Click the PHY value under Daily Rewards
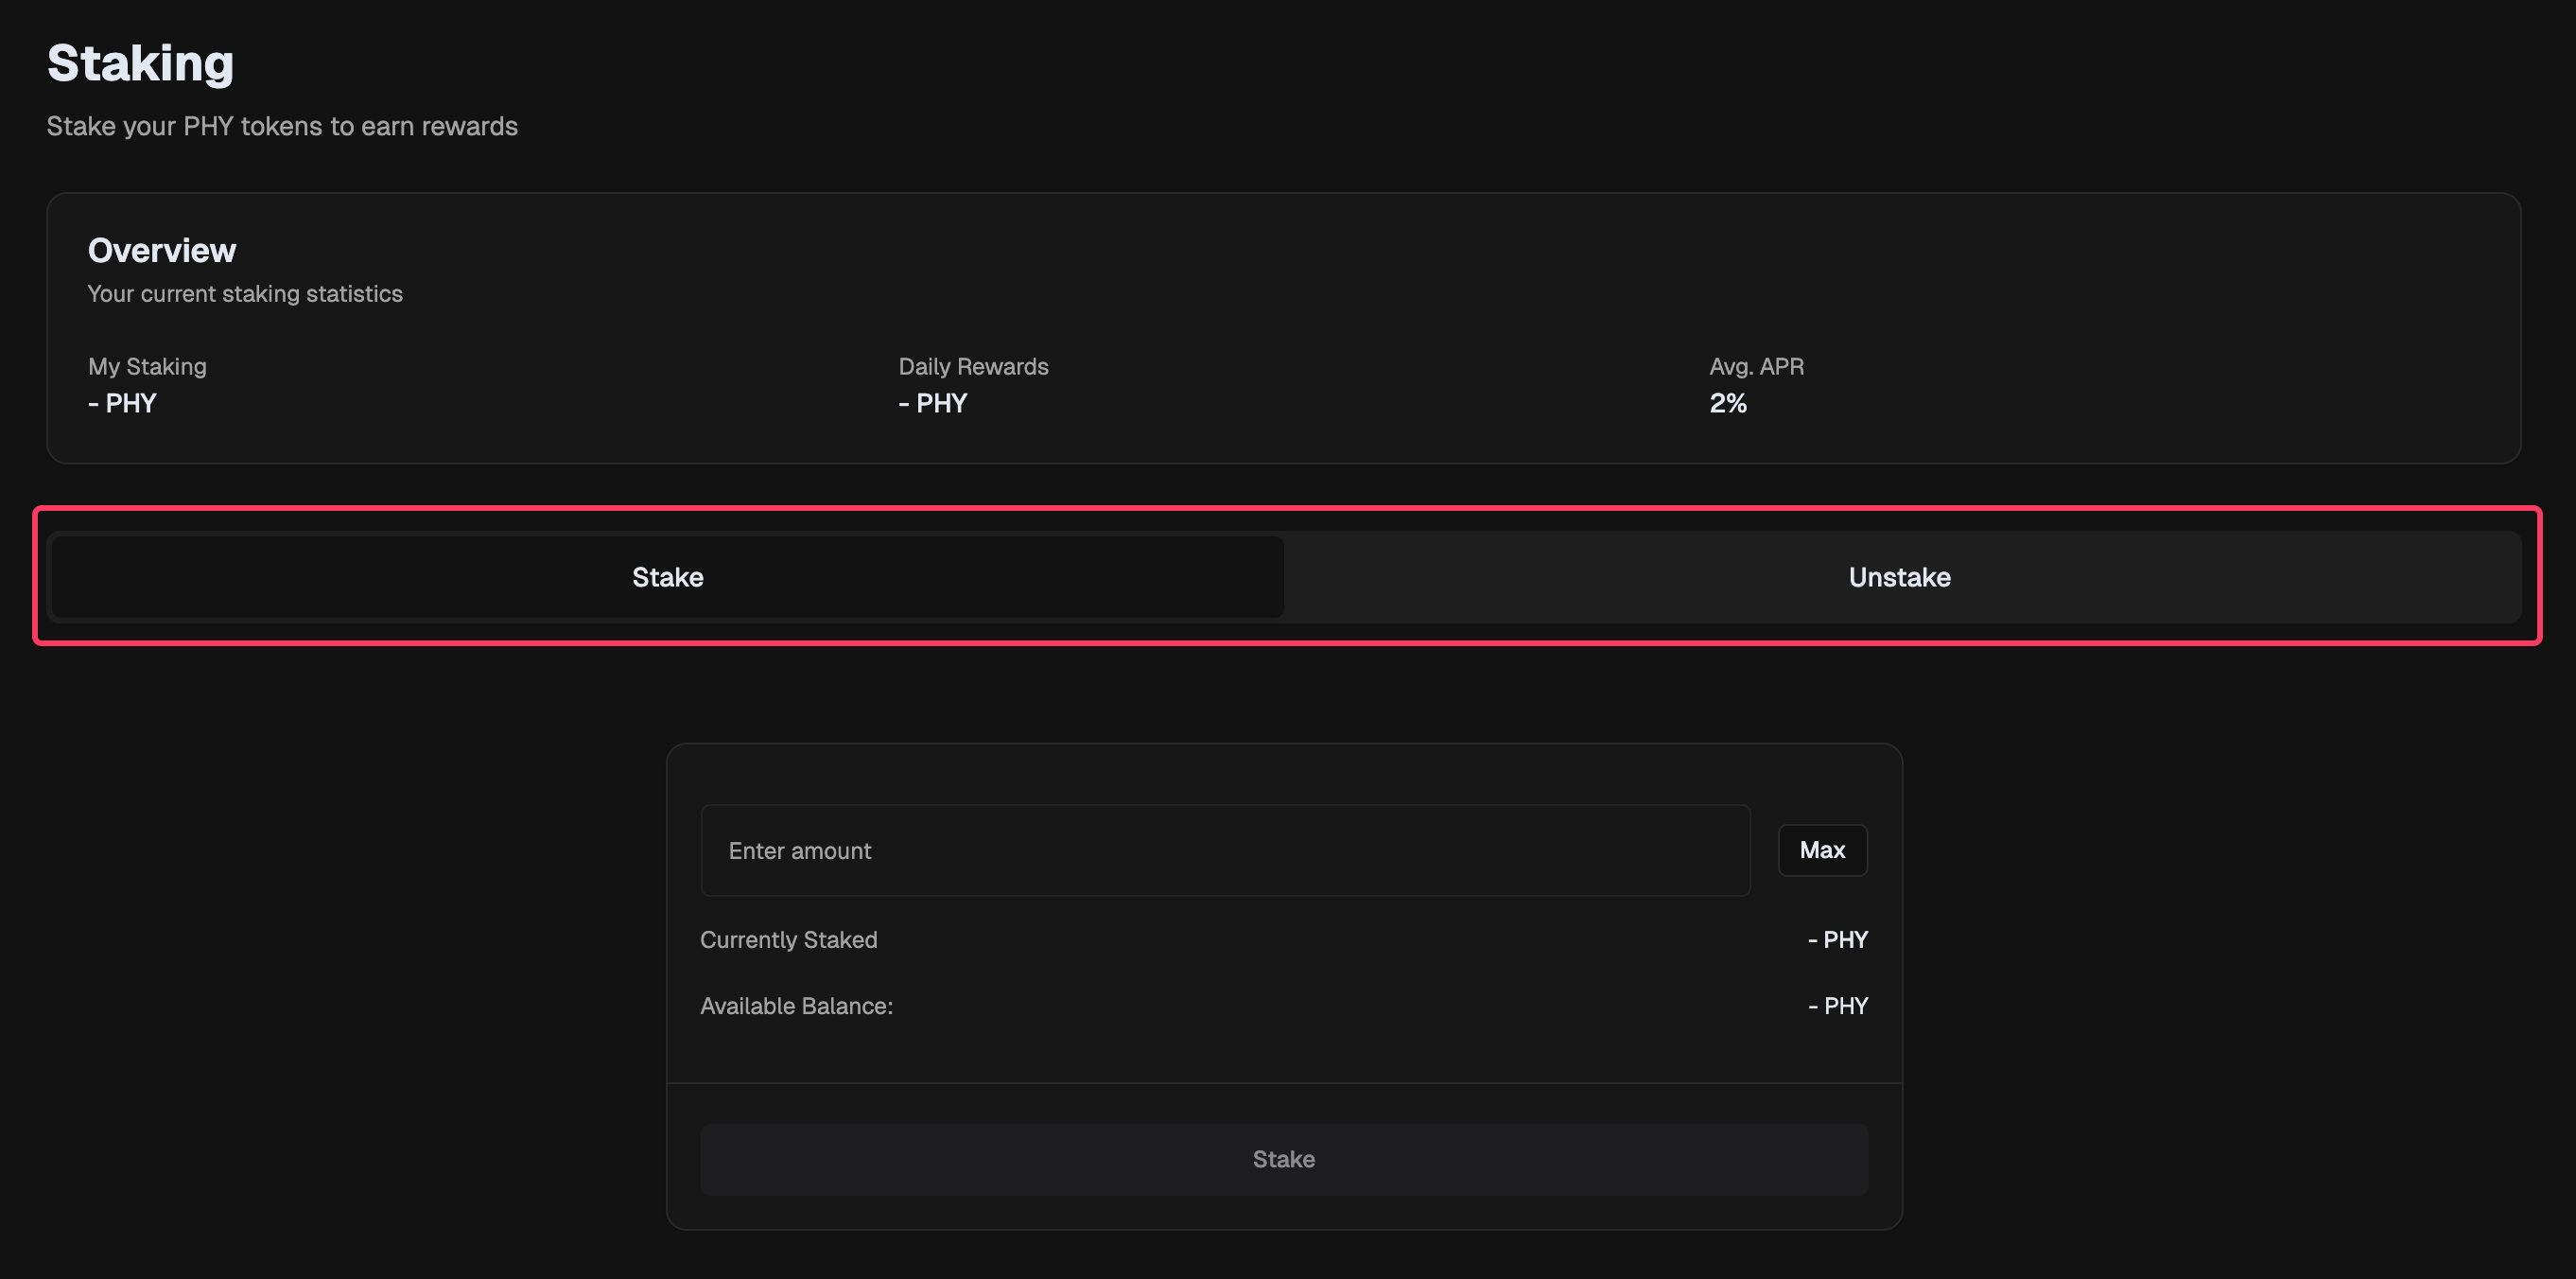 [933, 403]
